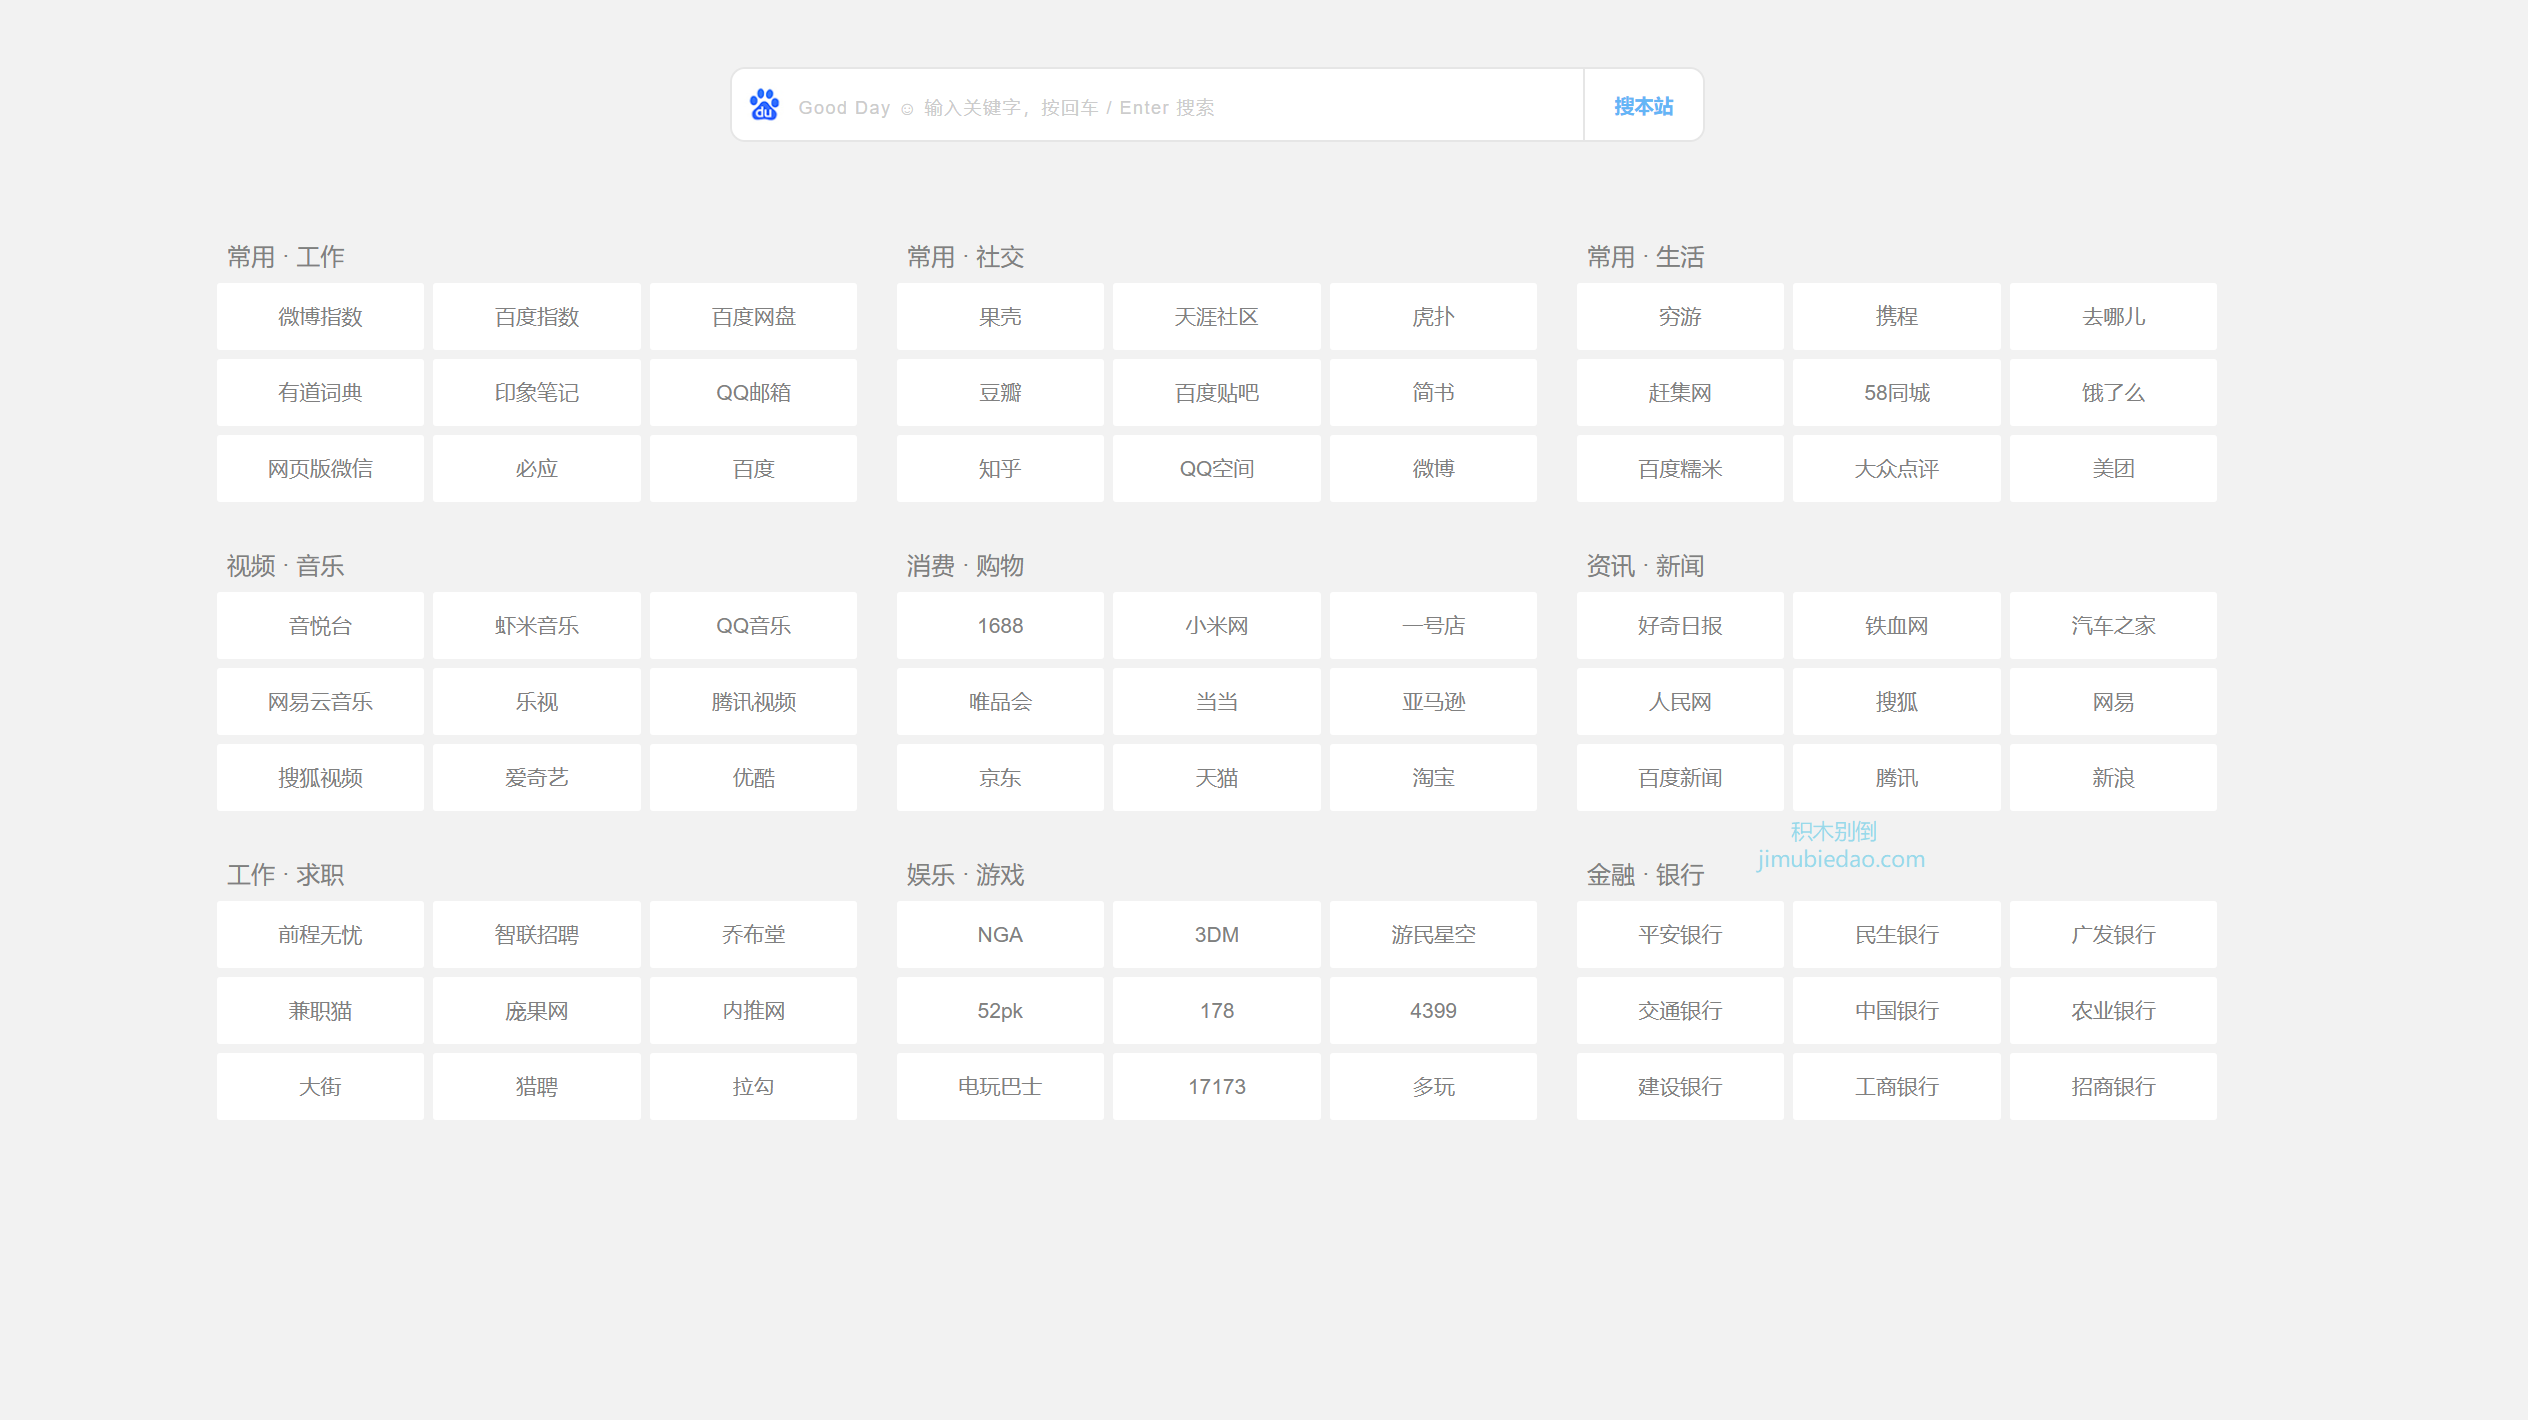Open QQ邮箱 link
This screenshot has width=2528, height=1420.
753,393
